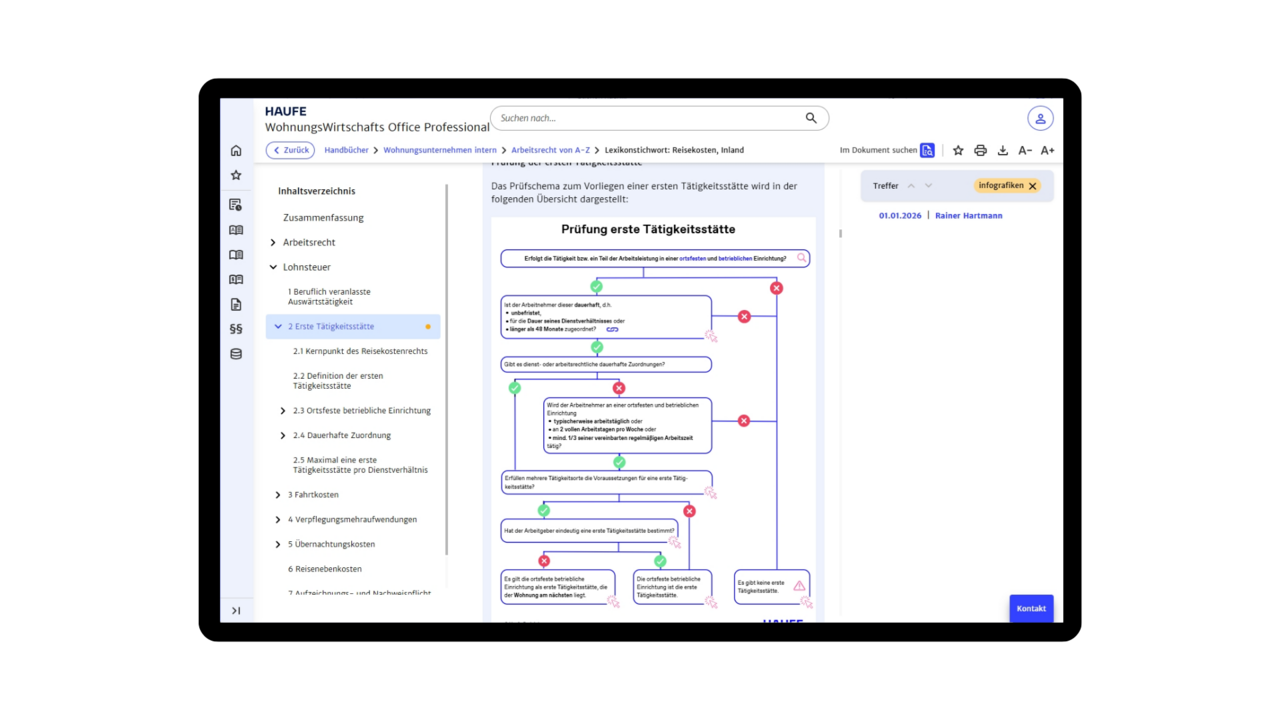The height and width of the screenshot is (720, 1280).
Task: Open the database icon in the sidebar
Action: click(236, 354)
